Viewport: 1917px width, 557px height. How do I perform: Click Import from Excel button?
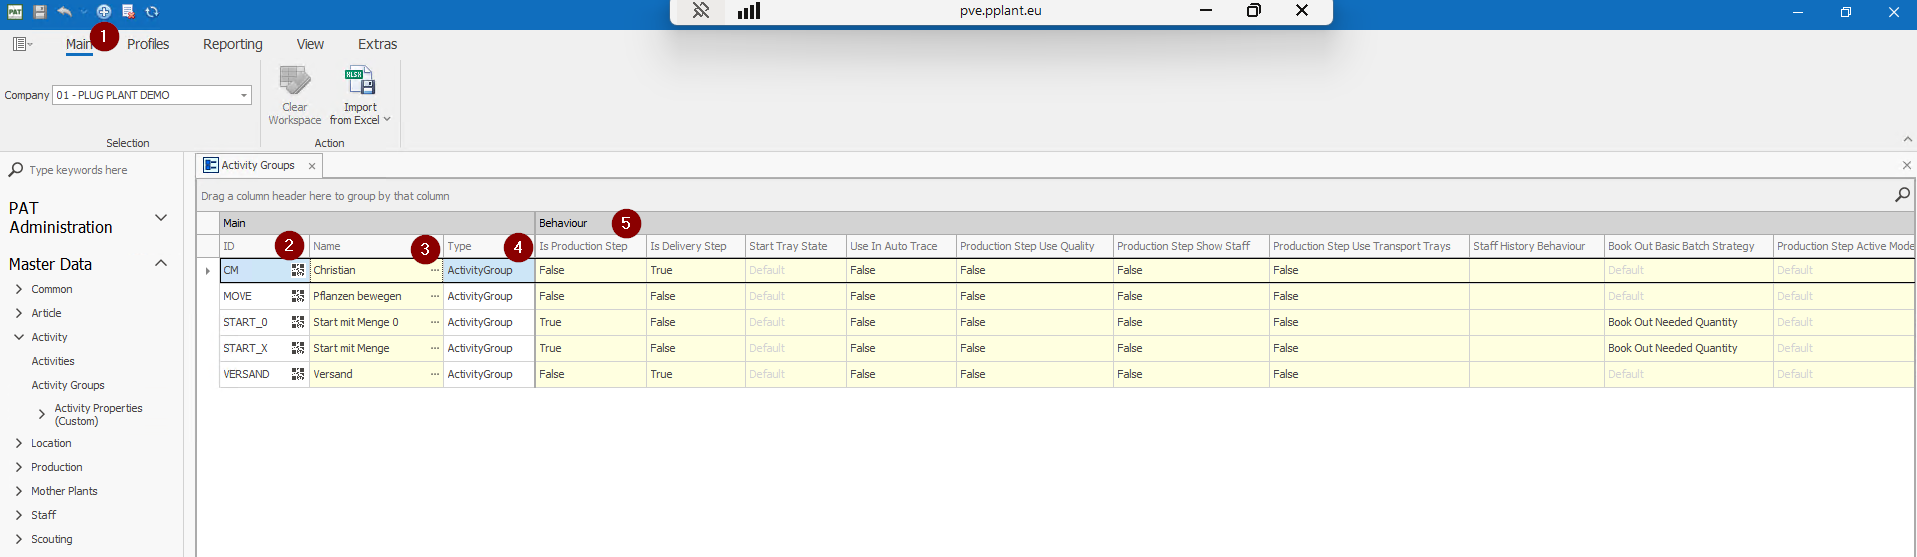click(x=359, y=95)
